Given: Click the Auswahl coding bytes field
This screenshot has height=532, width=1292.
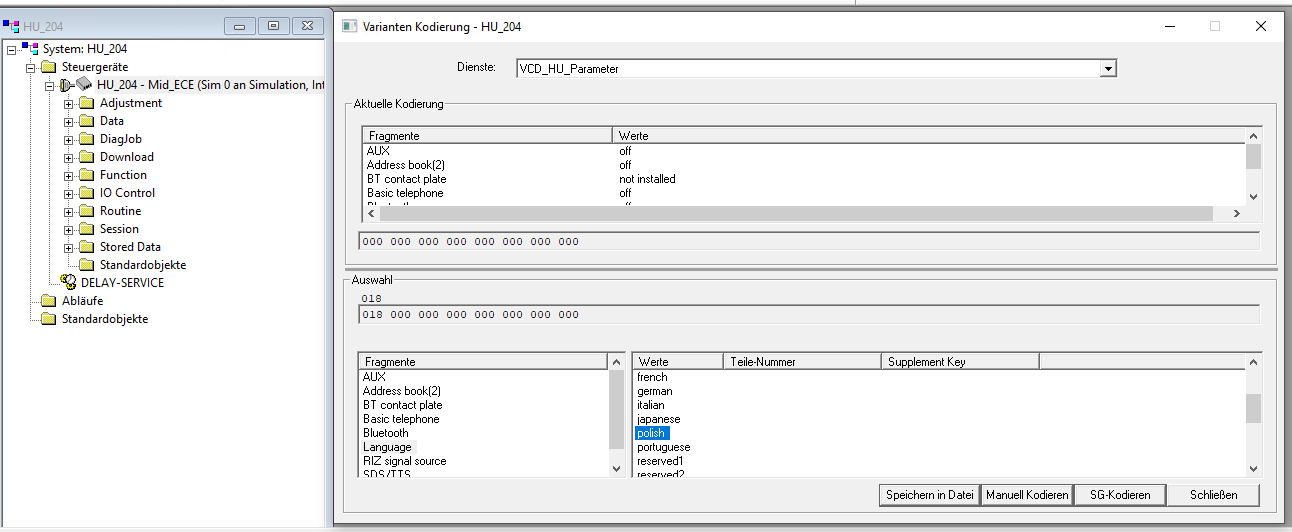Looking at the screenshot, I should [x=808, y=315].
